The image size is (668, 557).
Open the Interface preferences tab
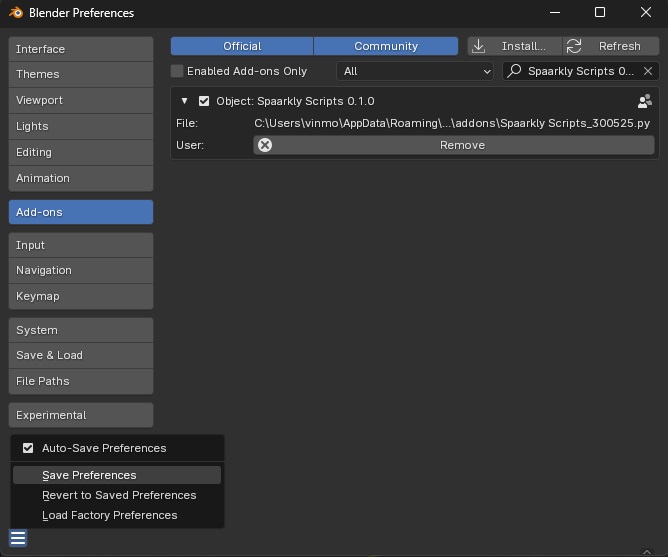(x=81, y=49)
